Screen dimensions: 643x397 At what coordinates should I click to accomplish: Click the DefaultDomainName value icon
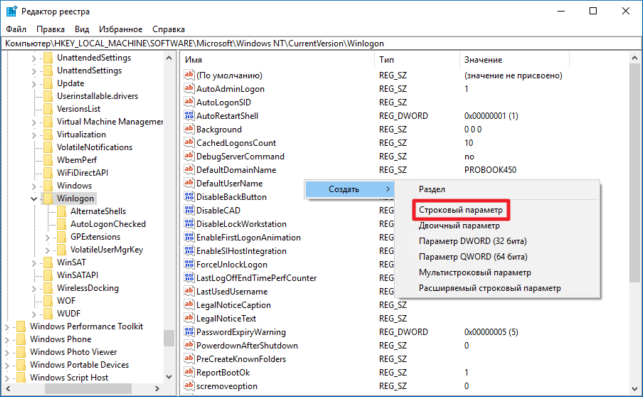(x=189, y=170)
